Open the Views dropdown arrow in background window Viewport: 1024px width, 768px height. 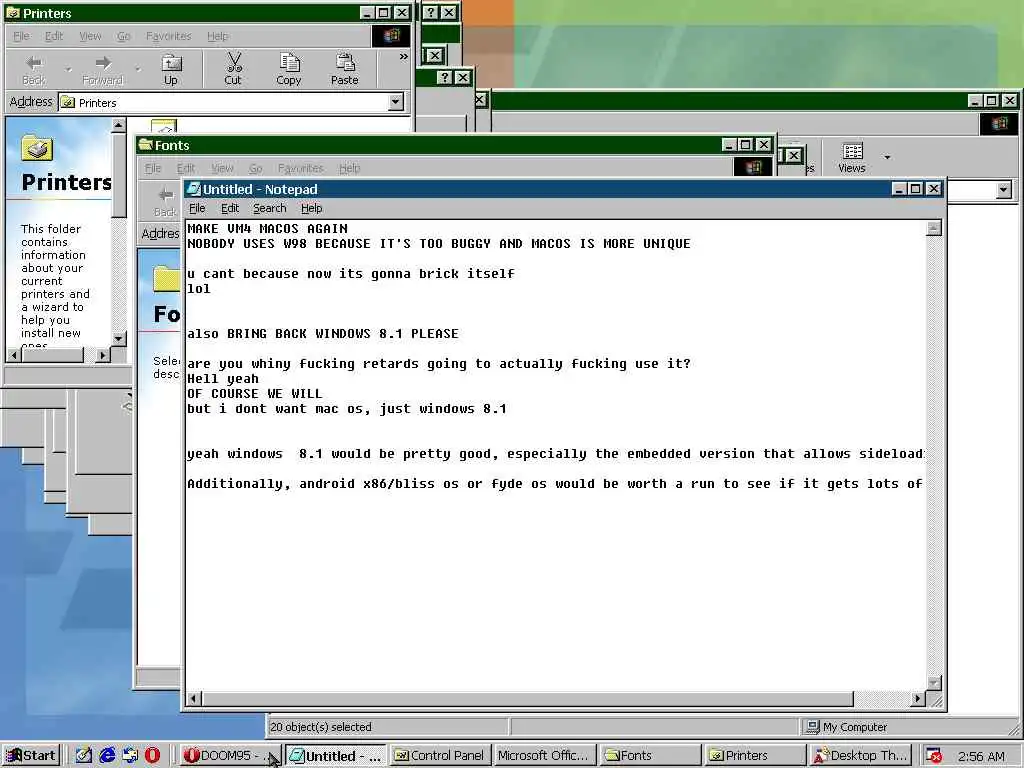pos(887,157)
